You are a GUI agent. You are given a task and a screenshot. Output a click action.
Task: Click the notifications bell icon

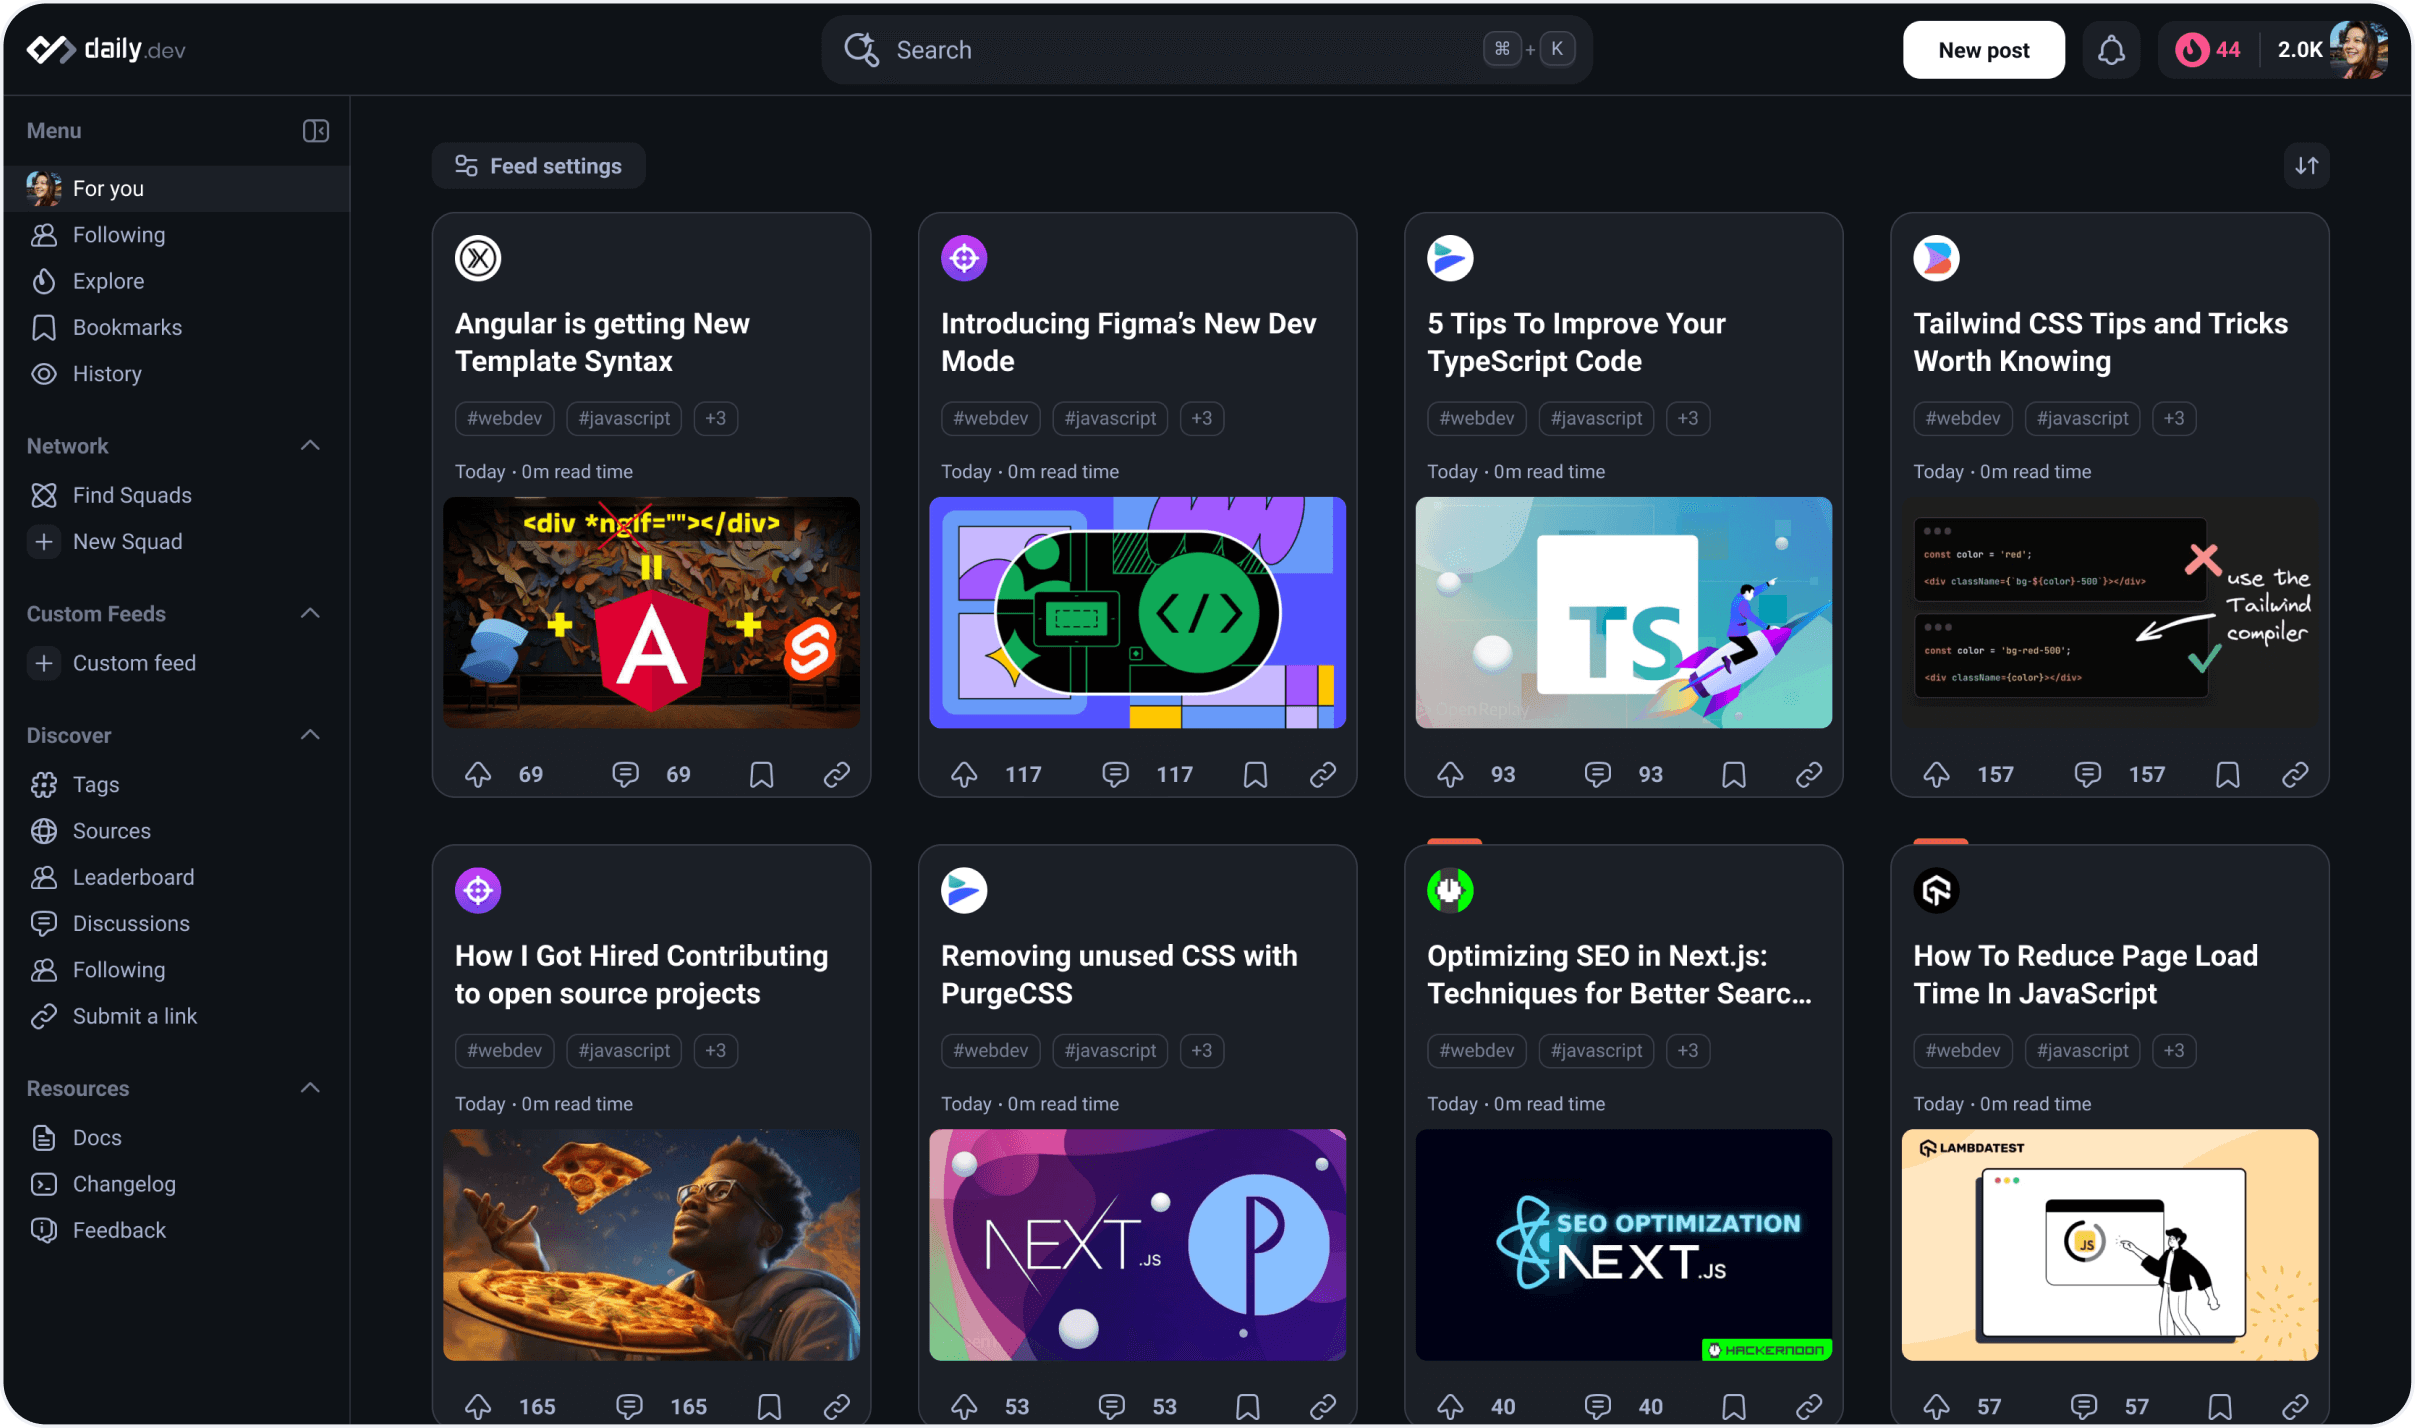(2110, 50)
